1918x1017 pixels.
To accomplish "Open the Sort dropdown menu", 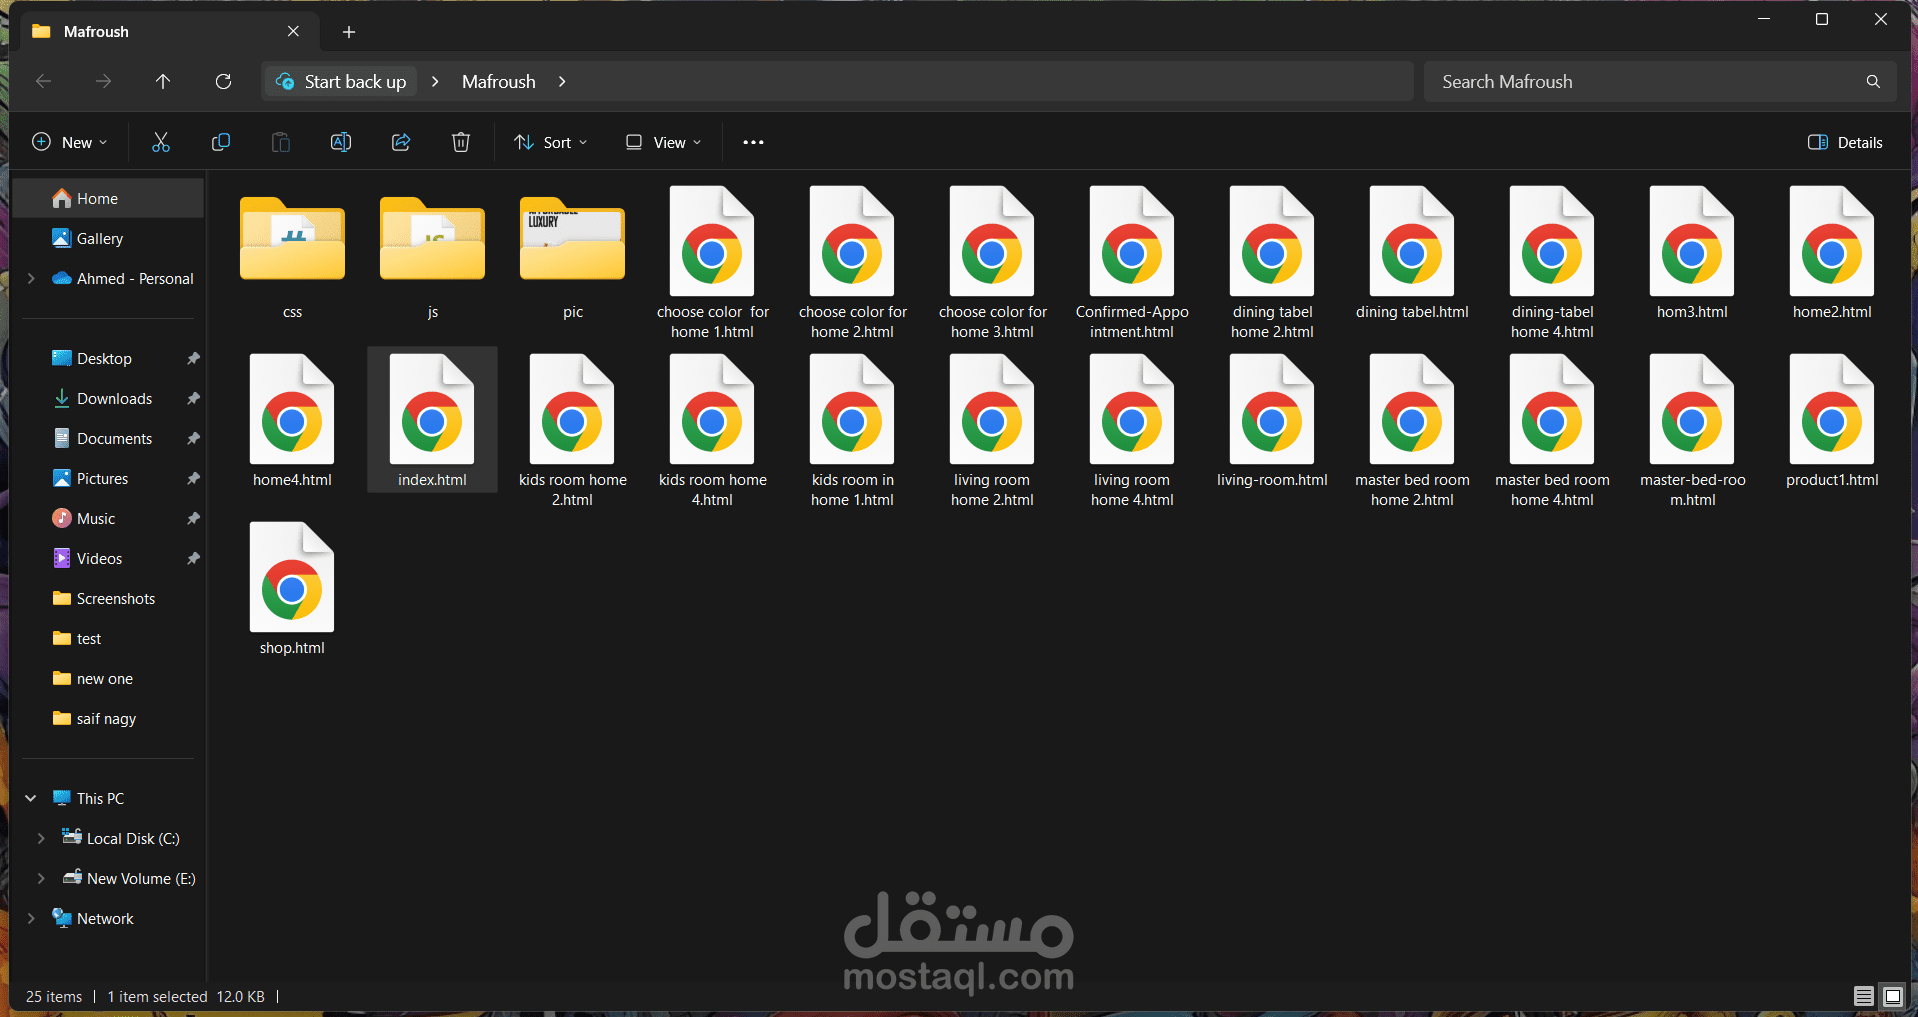I will tap(551, 142).
